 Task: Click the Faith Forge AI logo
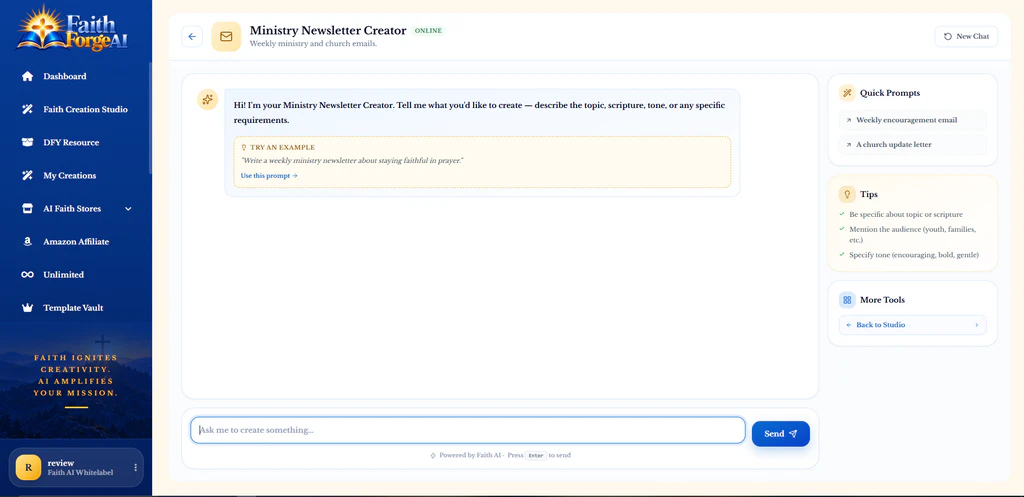(74, 29)
